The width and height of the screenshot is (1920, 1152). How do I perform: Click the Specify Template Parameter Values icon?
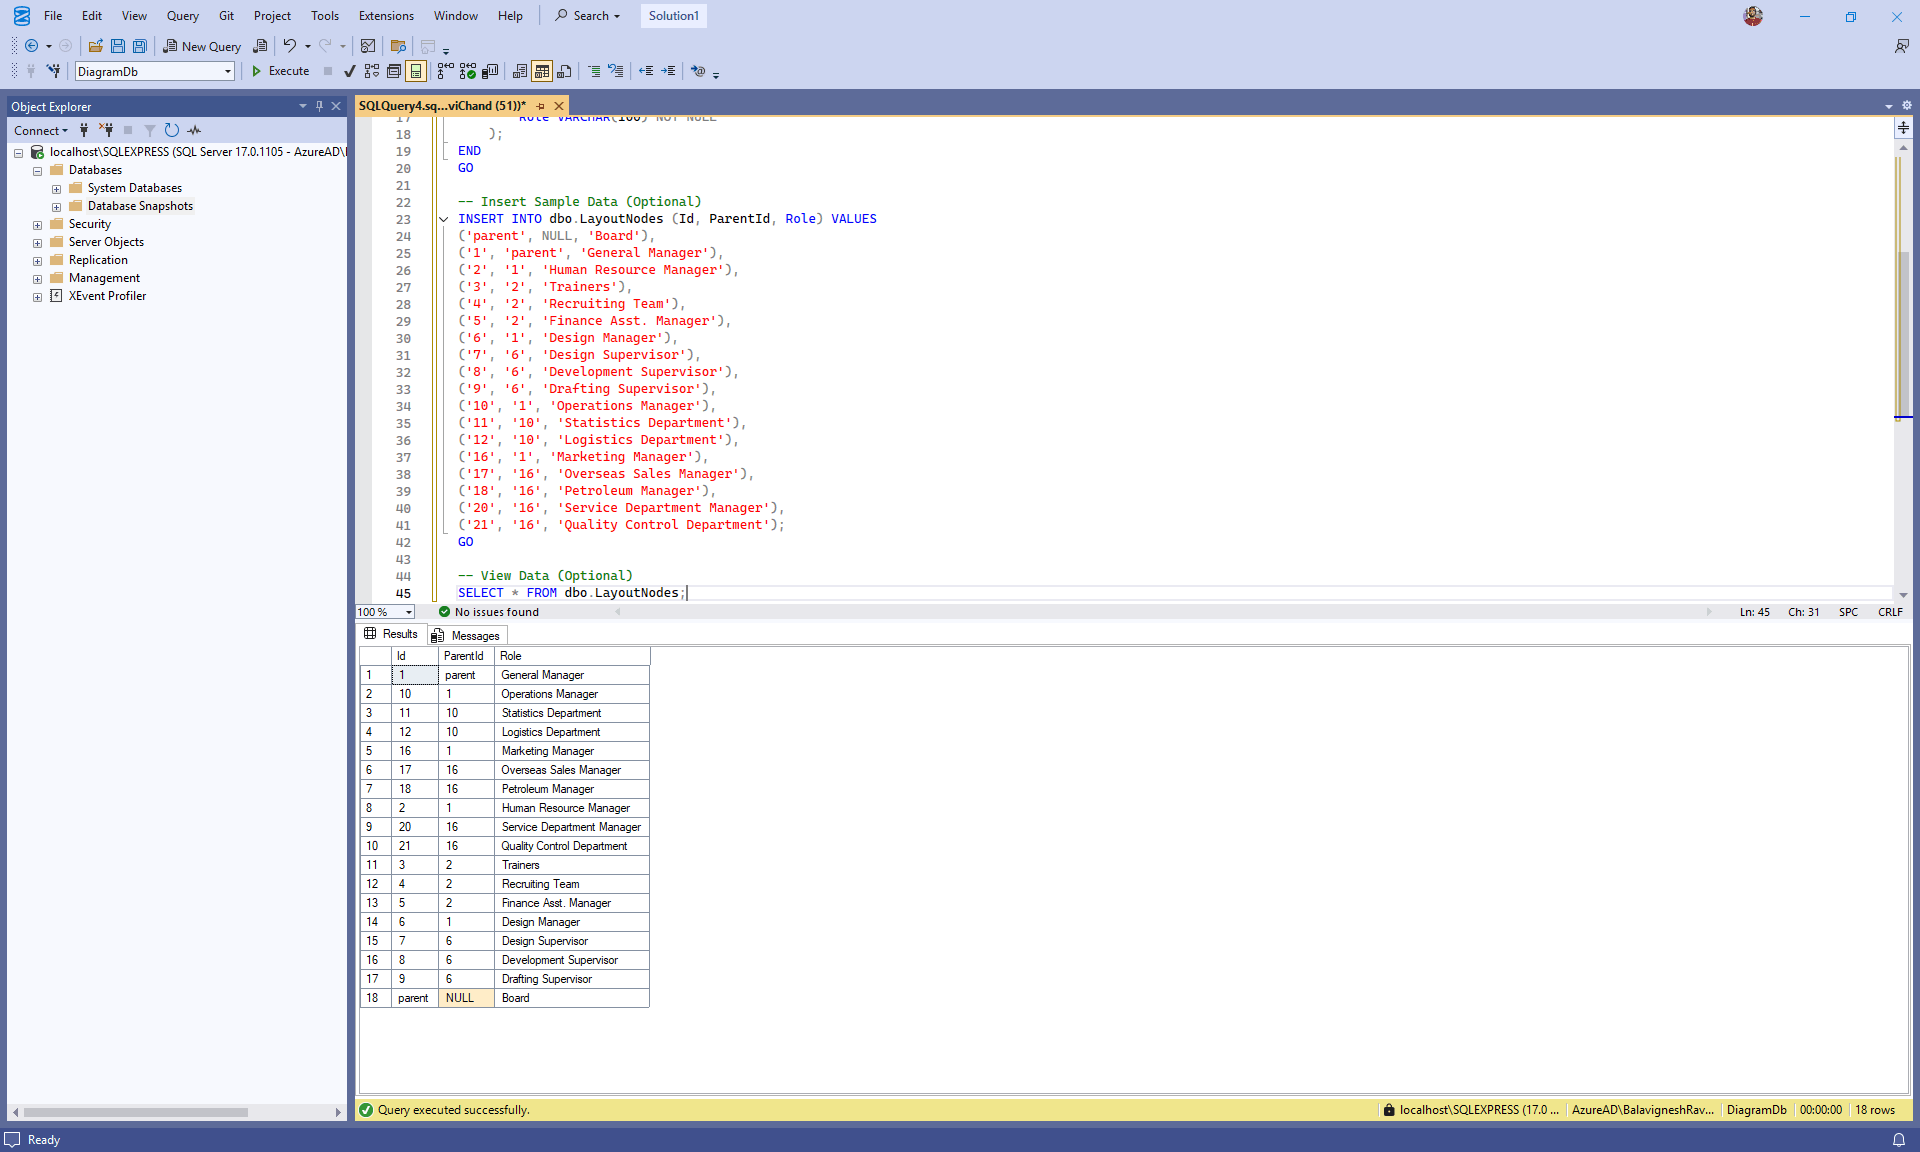click(x=698, y=71)
